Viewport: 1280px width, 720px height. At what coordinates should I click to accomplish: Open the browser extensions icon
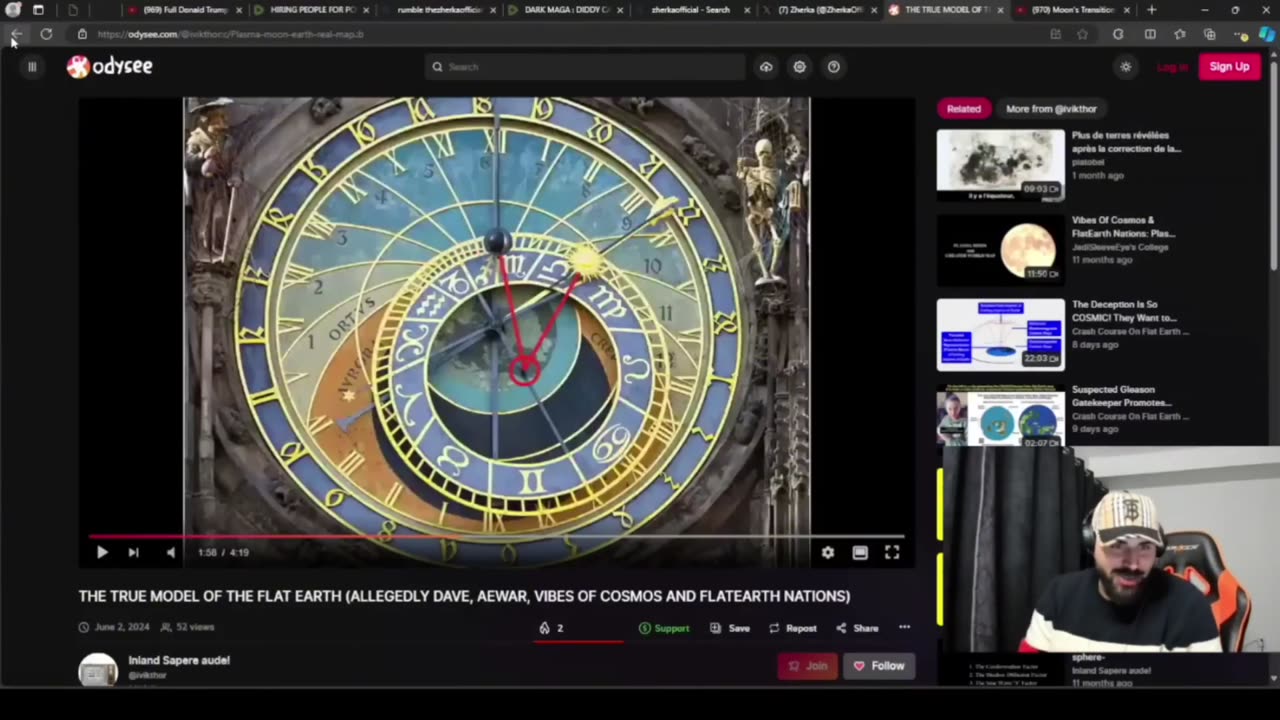click(x=1118, y=34)
